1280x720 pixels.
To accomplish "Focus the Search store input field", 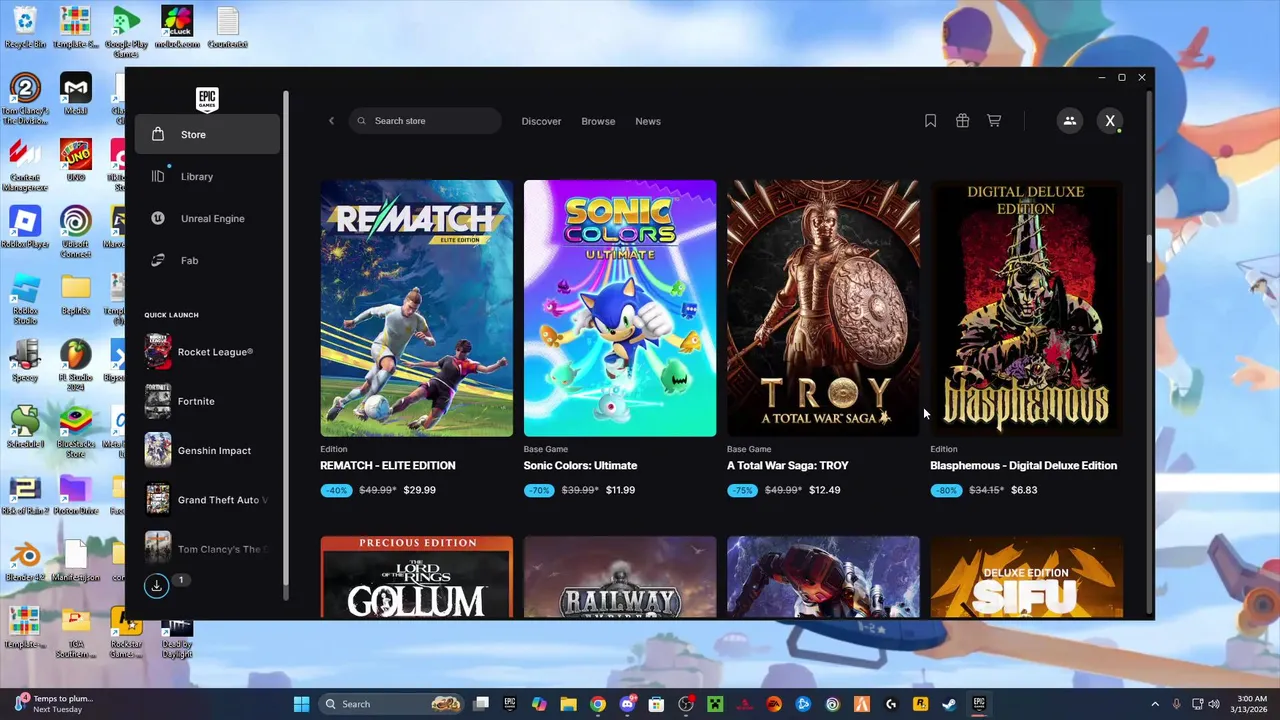I will coord(425,121).
